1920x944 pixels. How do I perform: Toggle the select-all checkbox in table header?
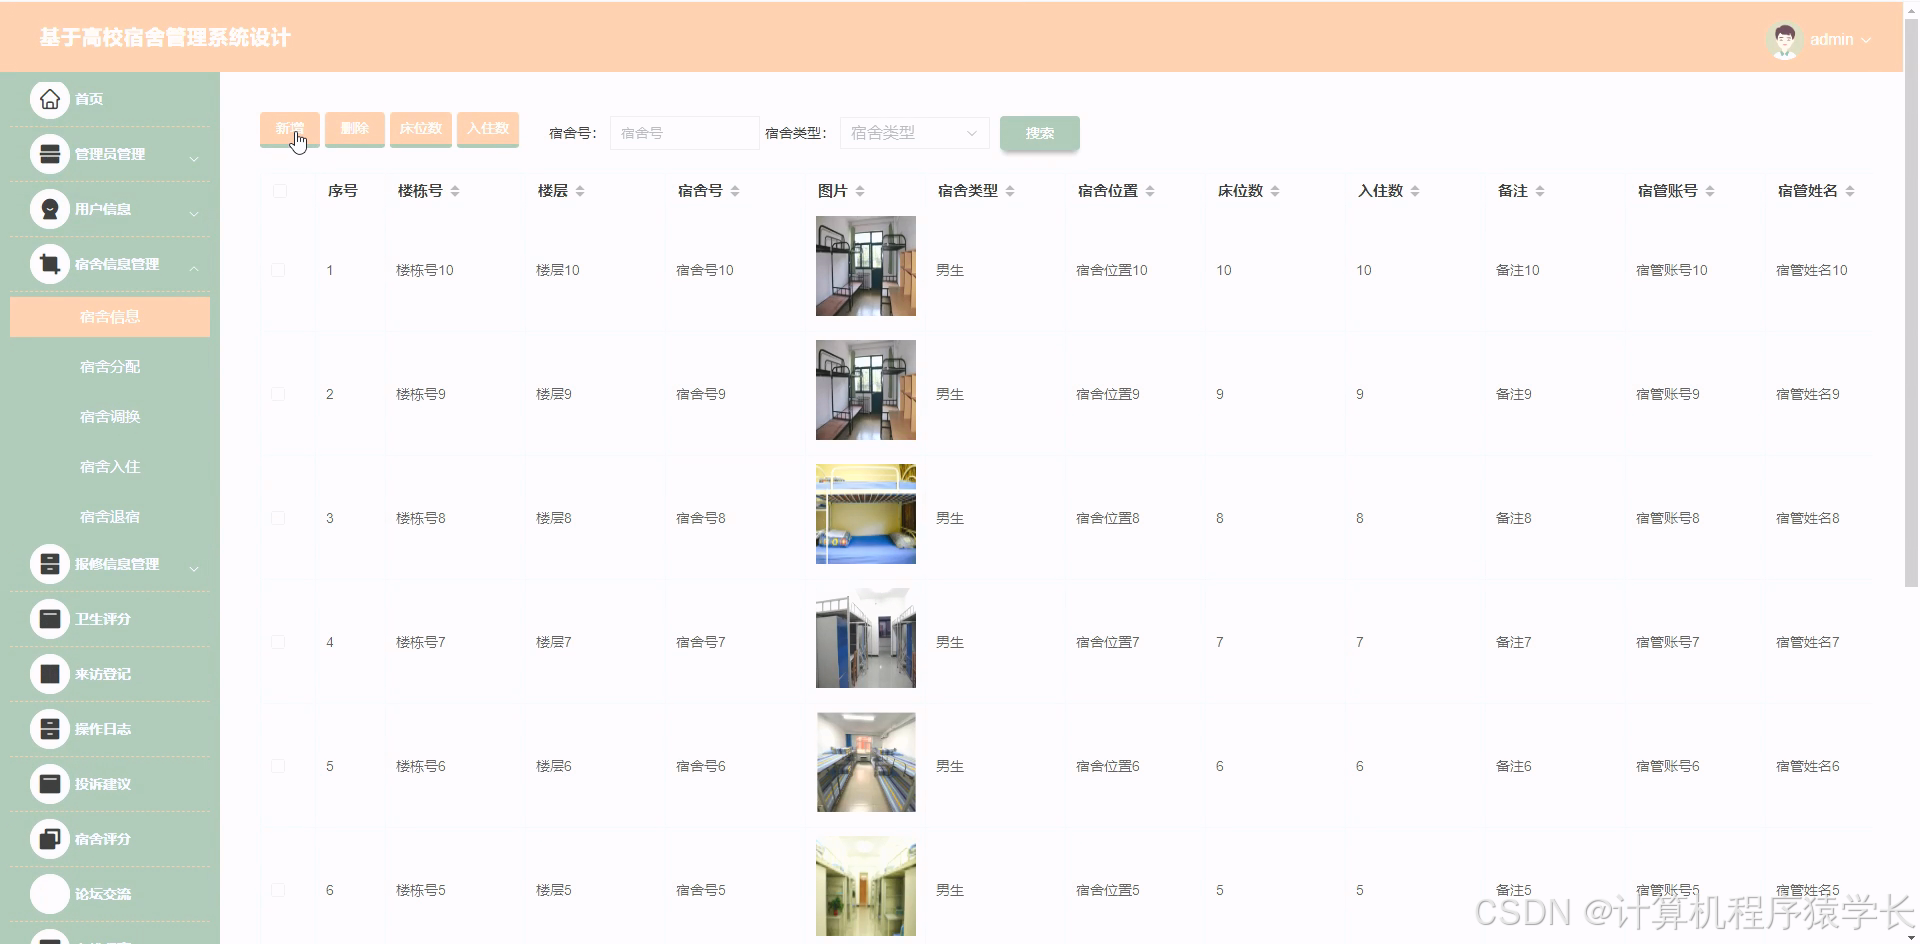pos(280,190)
